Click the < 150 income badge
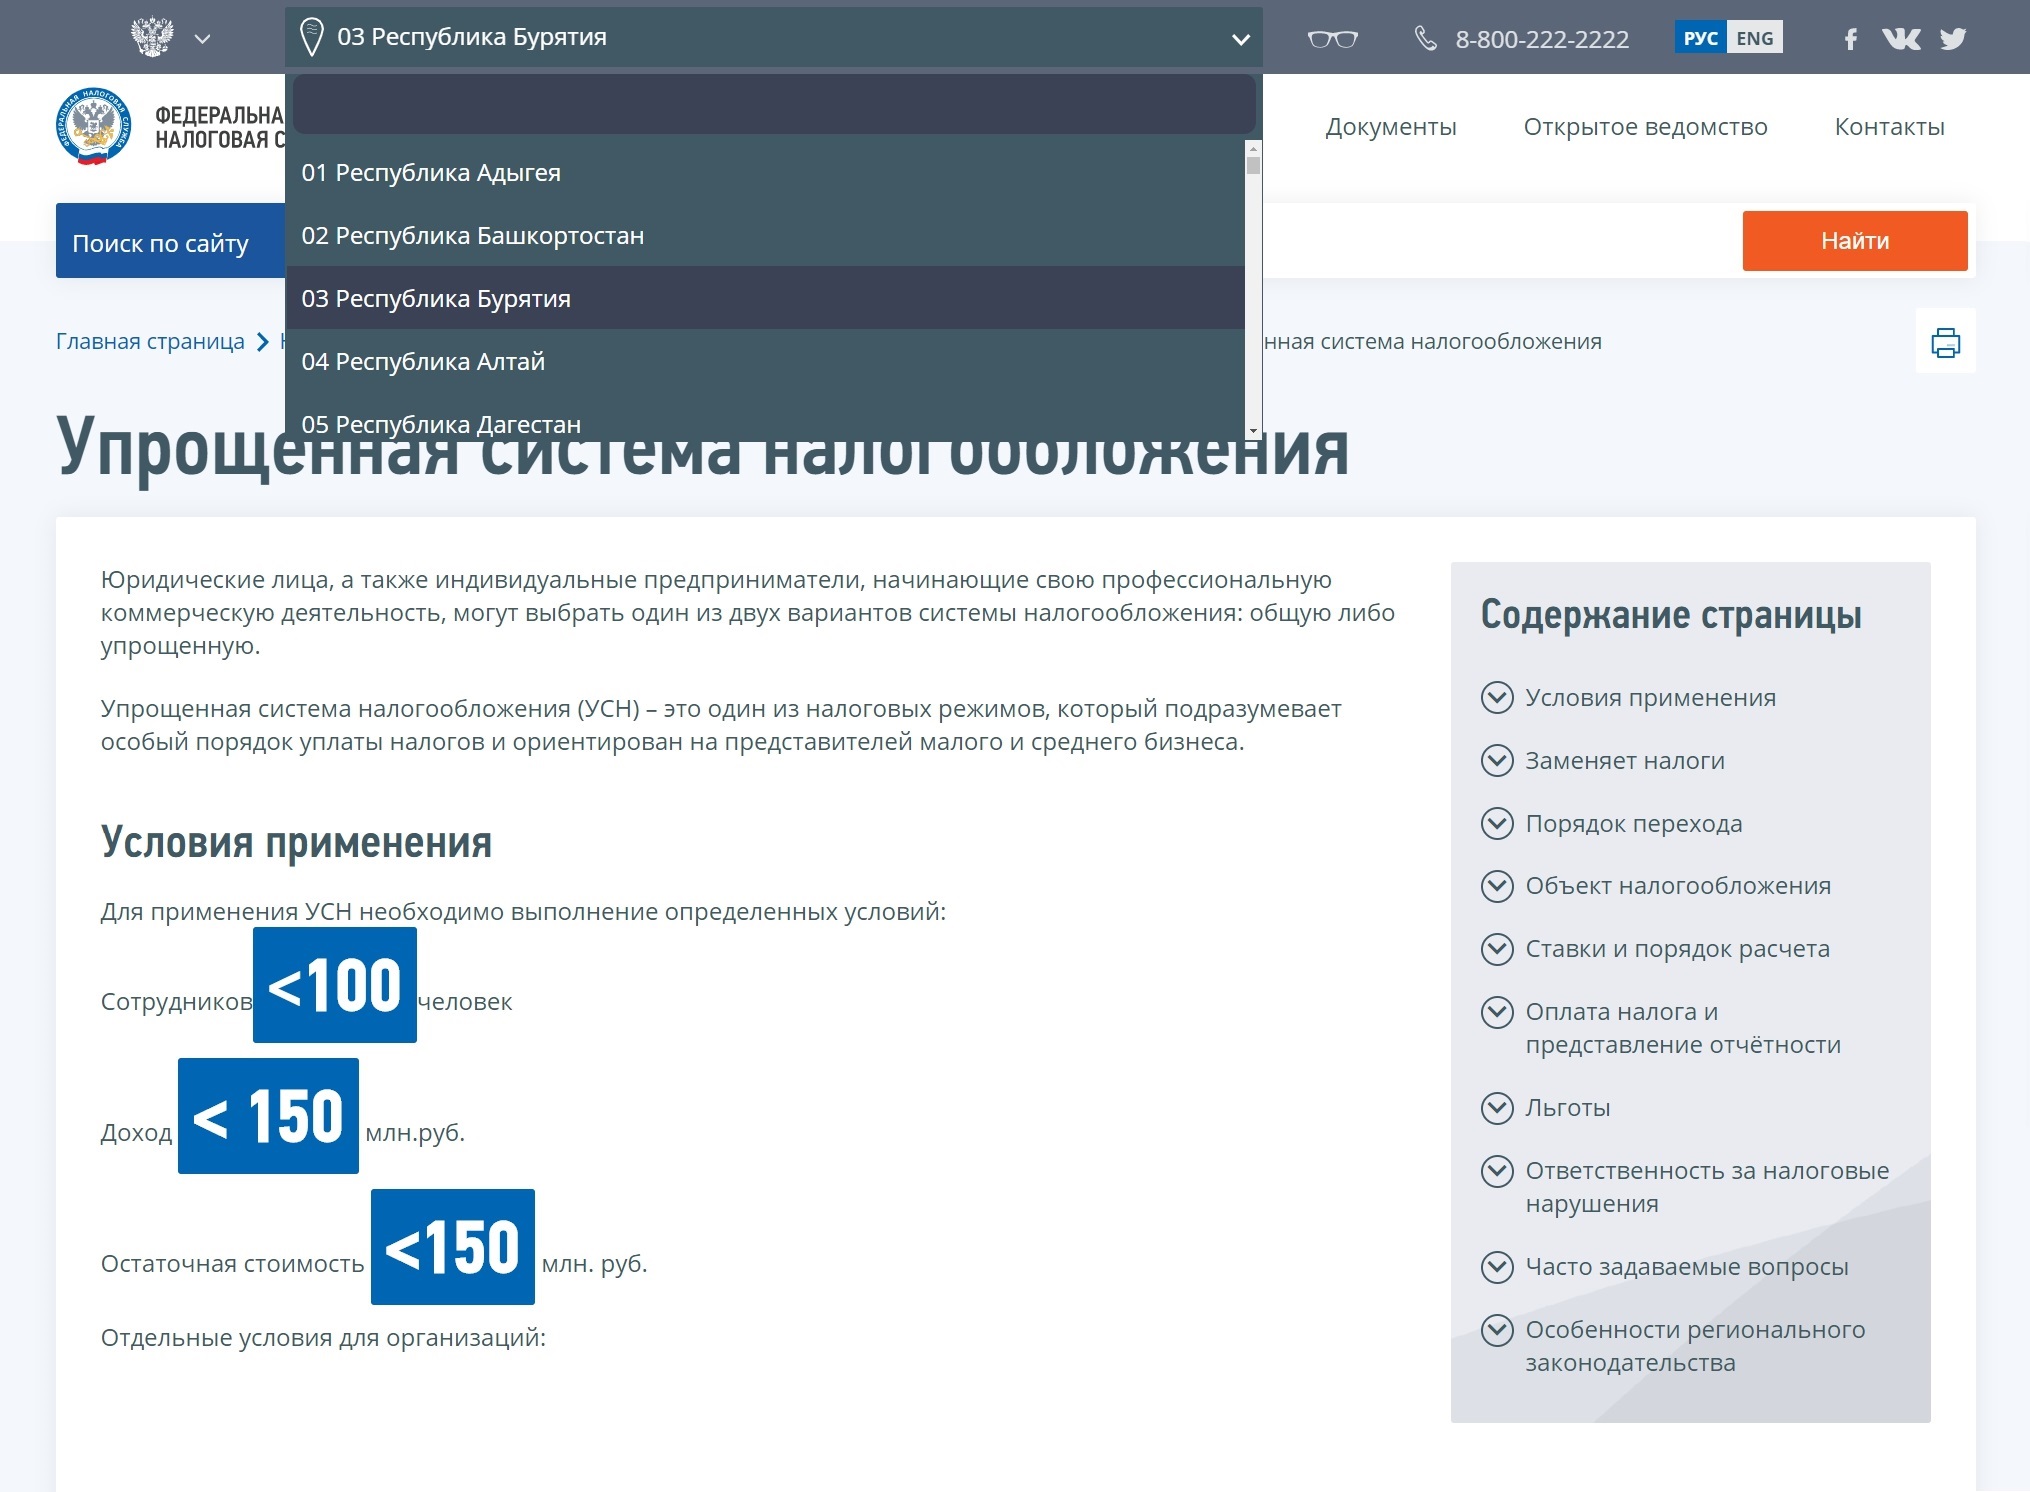The image size is (2030, 1492). 268,1116
